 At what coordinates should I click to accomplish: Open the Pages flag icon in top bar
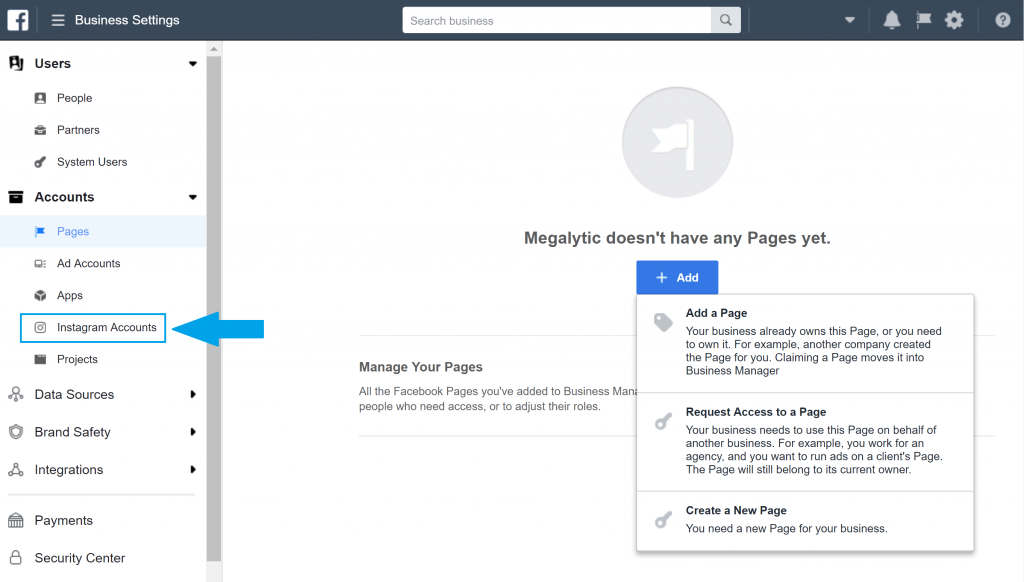click(923, 20)
